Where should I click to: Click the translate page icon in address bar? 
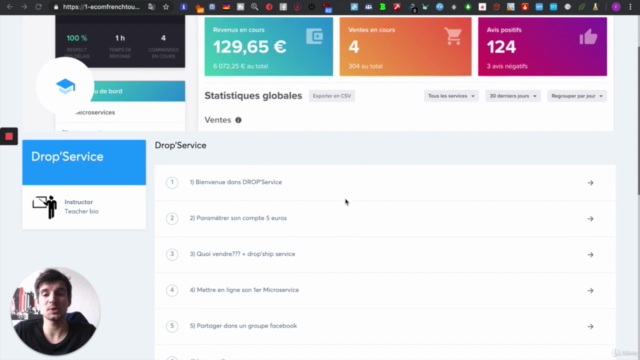[x=151, y=7]
